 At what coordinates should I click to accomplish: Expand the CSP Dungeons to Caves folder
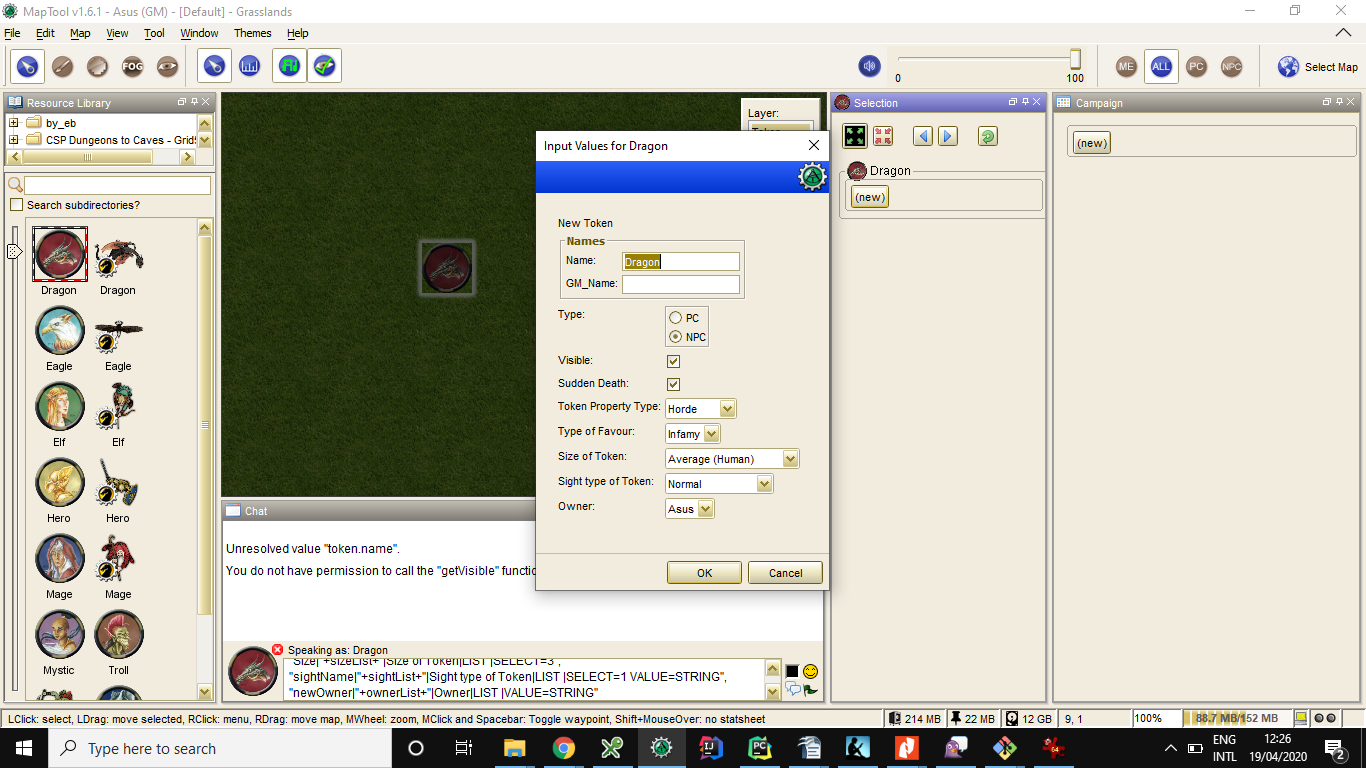[x=14, y=138]
